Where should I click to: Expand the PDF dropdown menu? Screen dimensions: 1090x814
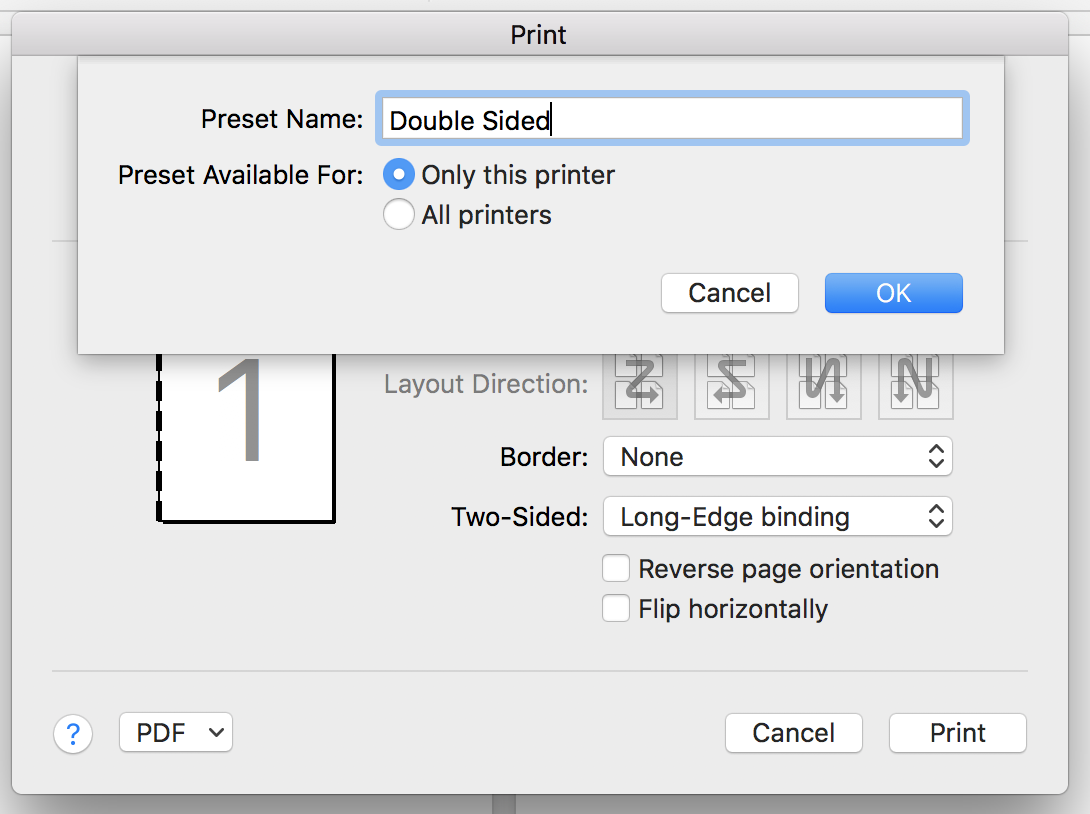pos(176,733)
